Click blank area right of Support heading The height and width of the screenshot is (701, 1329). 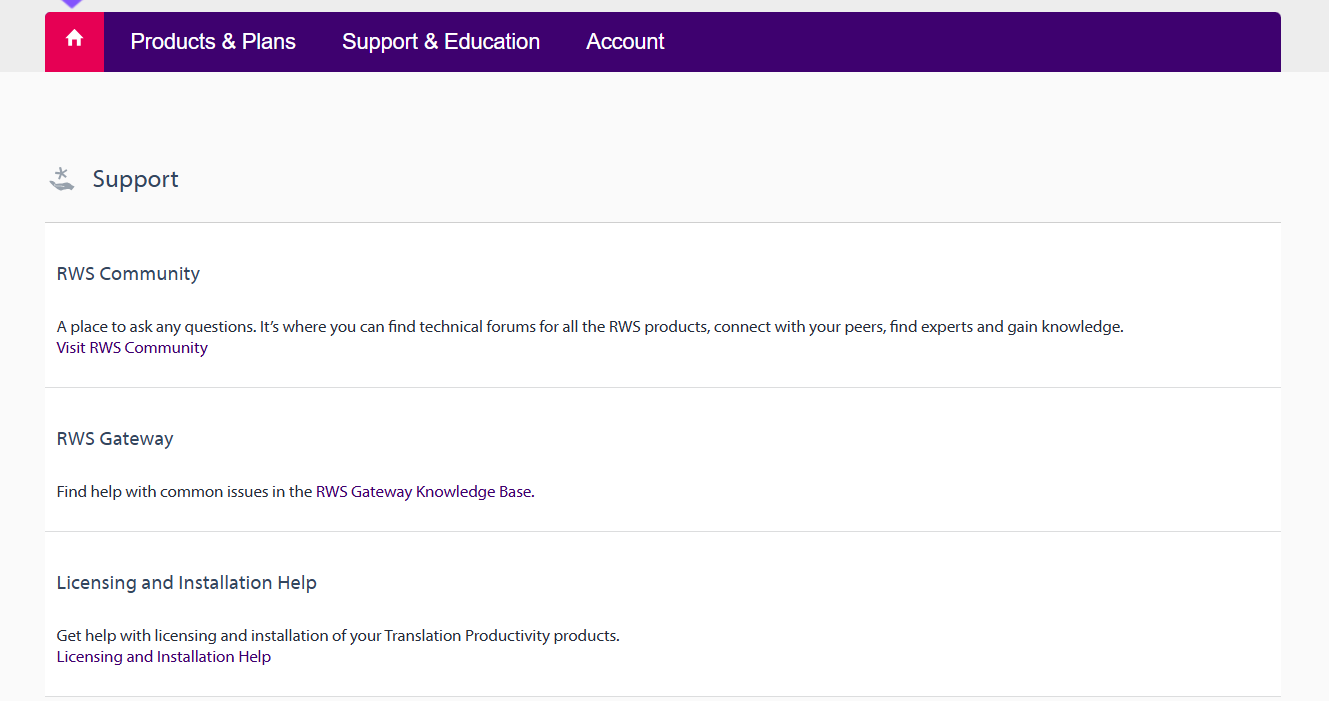coord(700,180)
